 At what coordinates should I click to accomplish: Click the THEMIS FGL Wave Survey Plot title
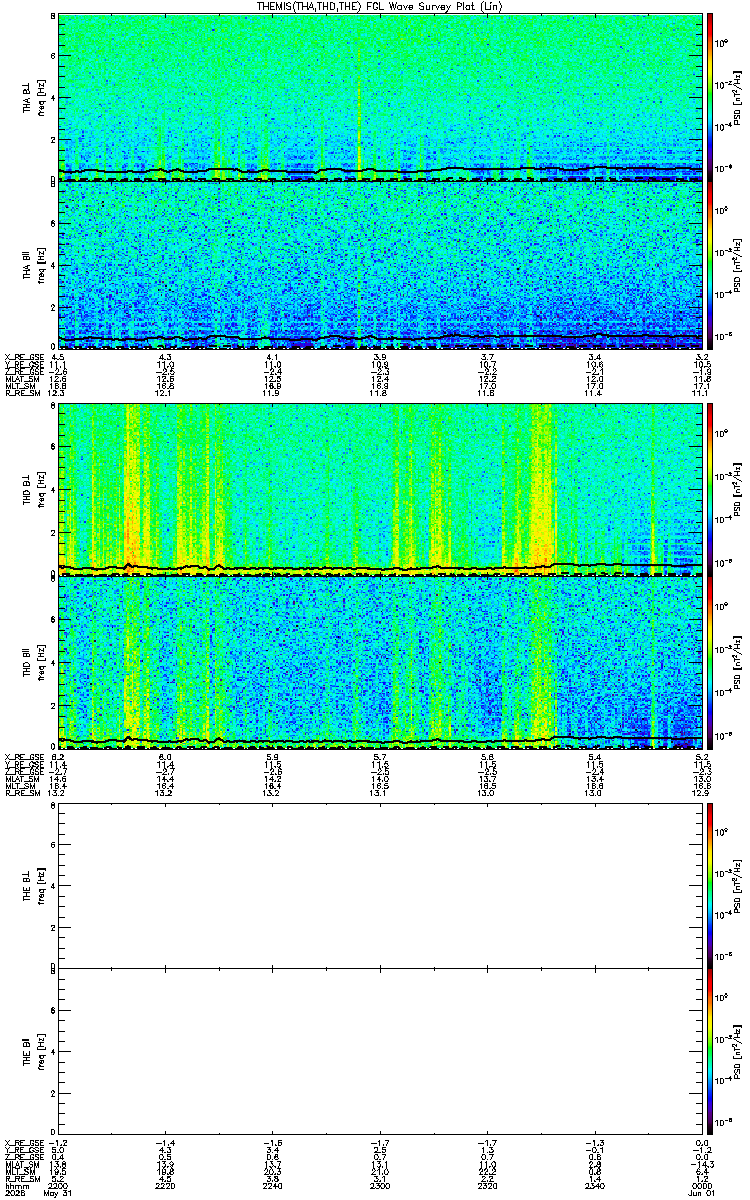[x=376, y=6]
